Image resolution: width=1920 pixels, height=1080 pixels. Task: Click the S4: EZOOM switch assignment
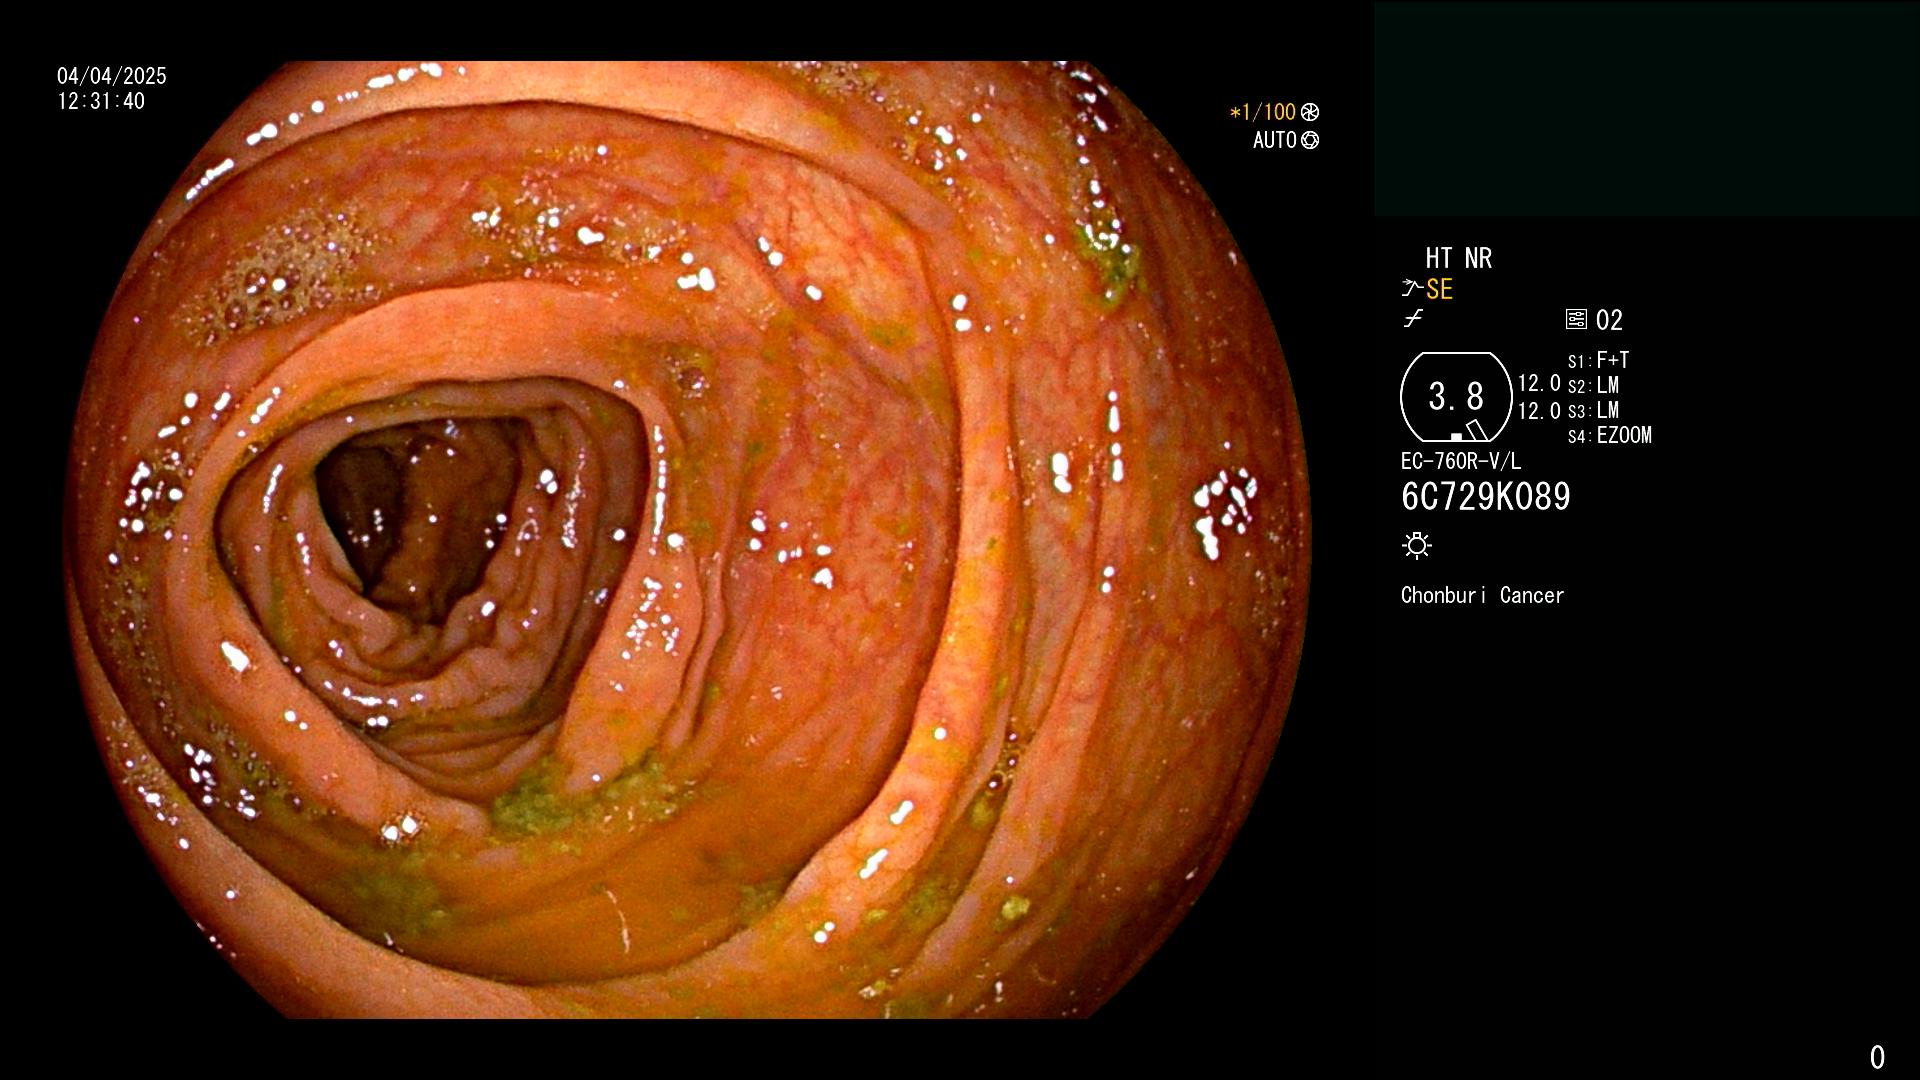(x=1610, y=435)
